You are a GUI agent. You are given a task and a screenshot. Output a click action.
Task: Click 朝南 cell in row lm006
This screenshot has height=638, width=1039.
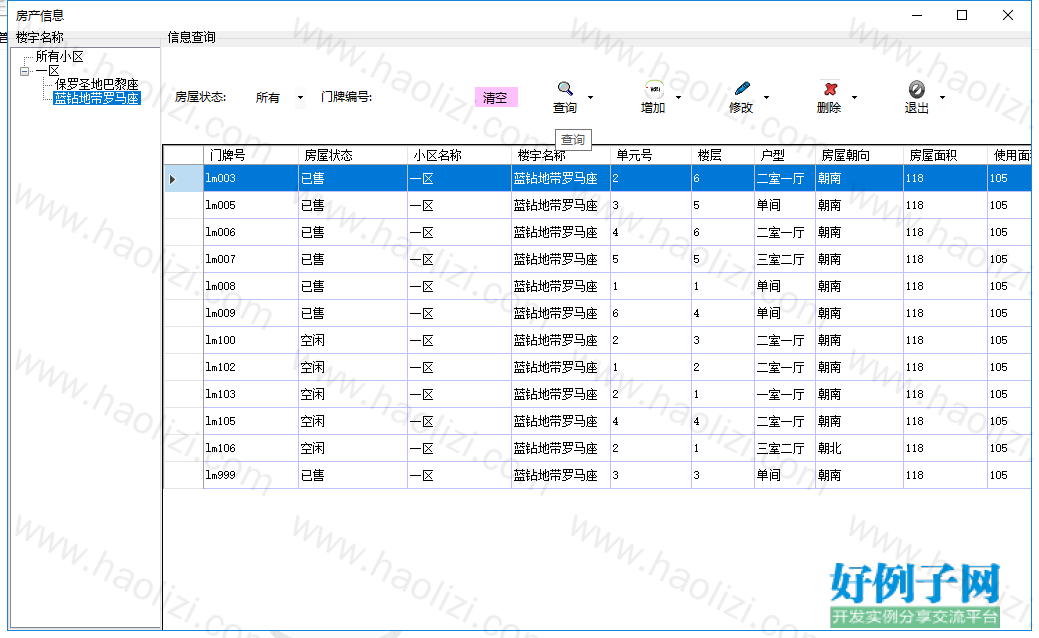point(859,233)
